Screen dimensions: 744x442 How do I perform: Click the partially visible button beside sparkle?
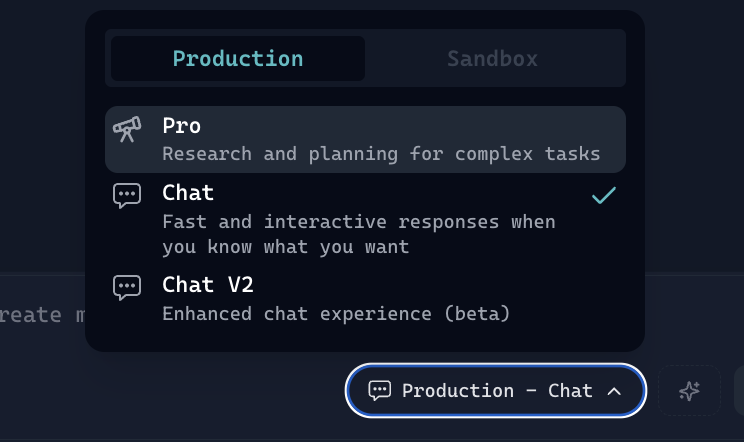pos(739,391)
